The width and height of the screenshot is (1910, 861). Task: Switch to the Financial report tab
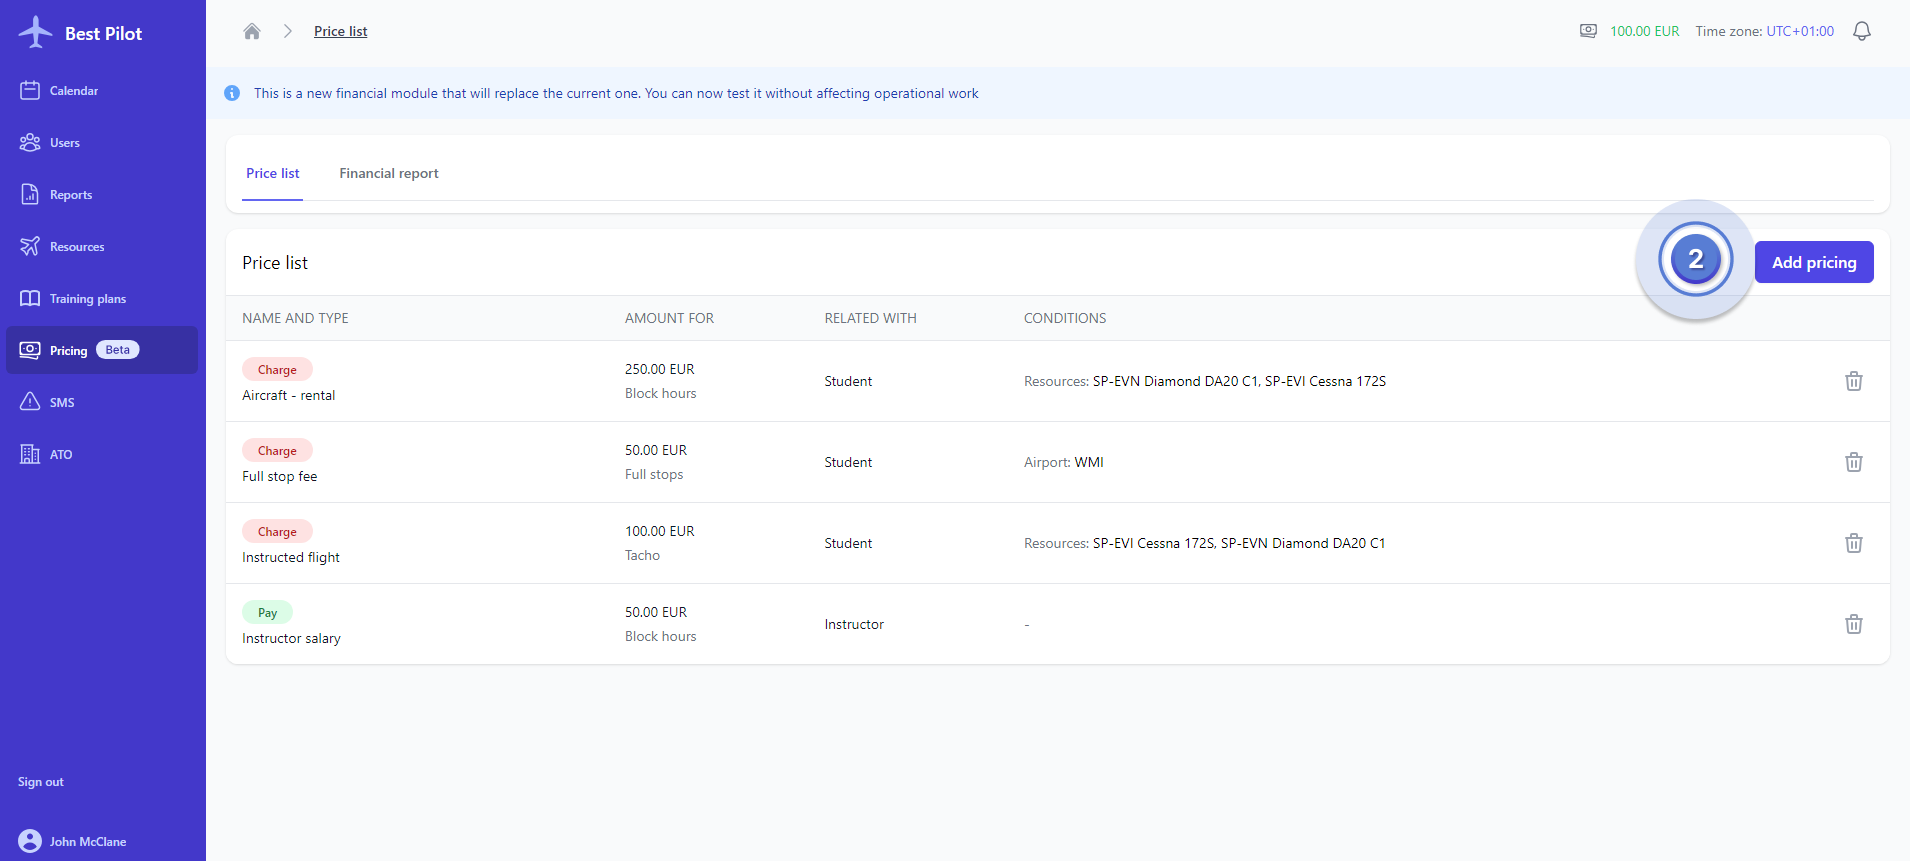coord(388,173)
